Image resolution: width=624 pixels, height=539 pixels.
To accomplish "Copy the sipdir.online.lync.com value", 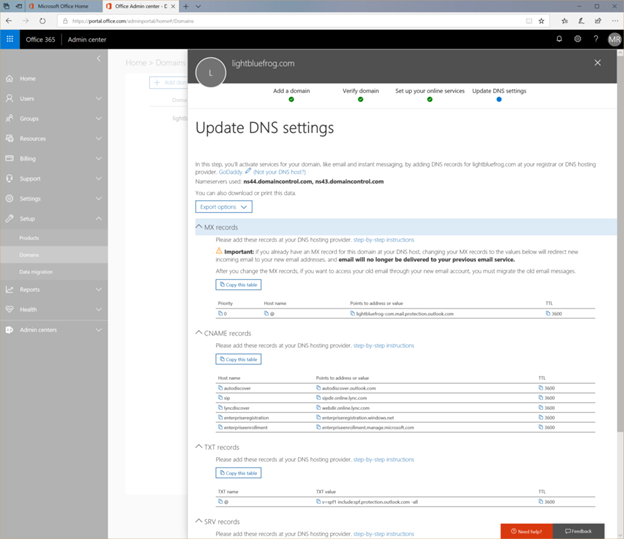I will click(x=318, y=398).
